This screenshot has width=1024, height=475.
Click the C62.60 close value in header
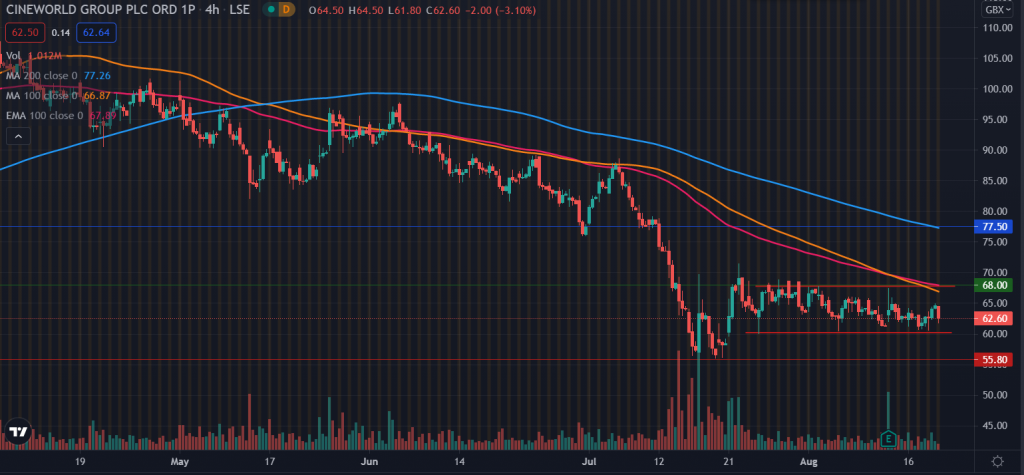pyautogui.click(x=441, y=10)
